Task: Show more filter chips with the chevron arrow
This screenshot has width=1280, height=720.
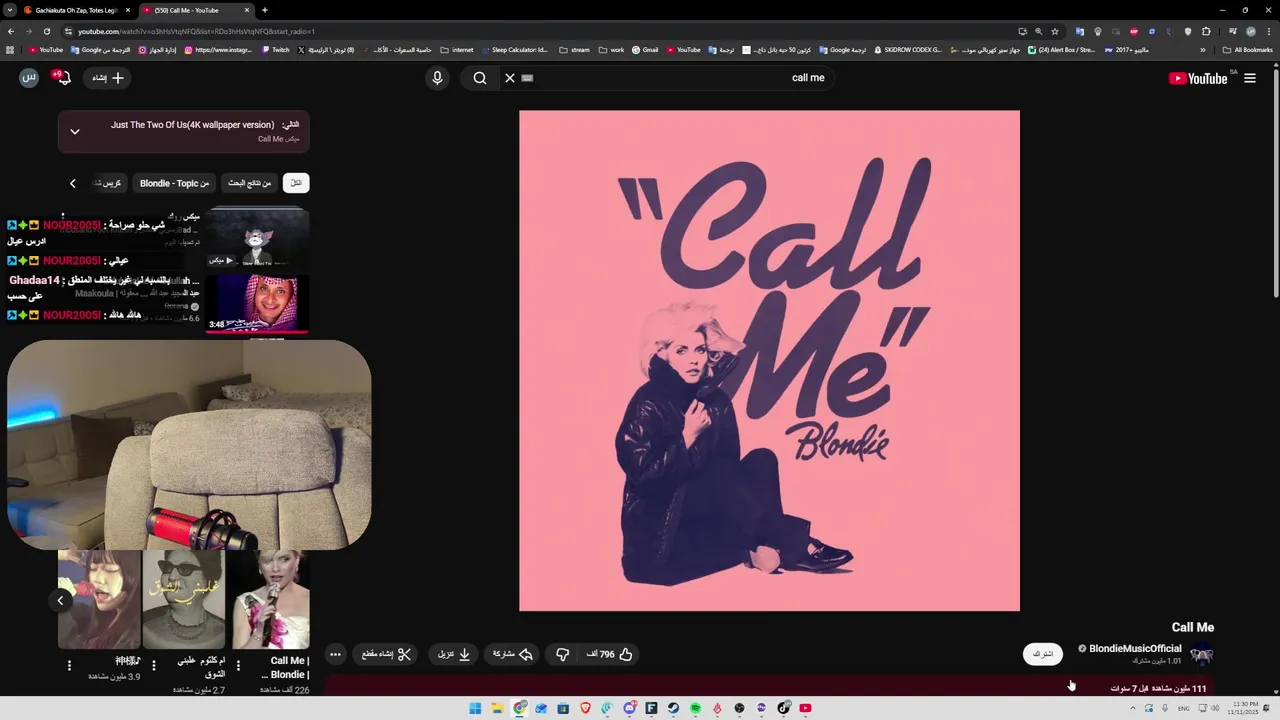Action: coord(72,183)
